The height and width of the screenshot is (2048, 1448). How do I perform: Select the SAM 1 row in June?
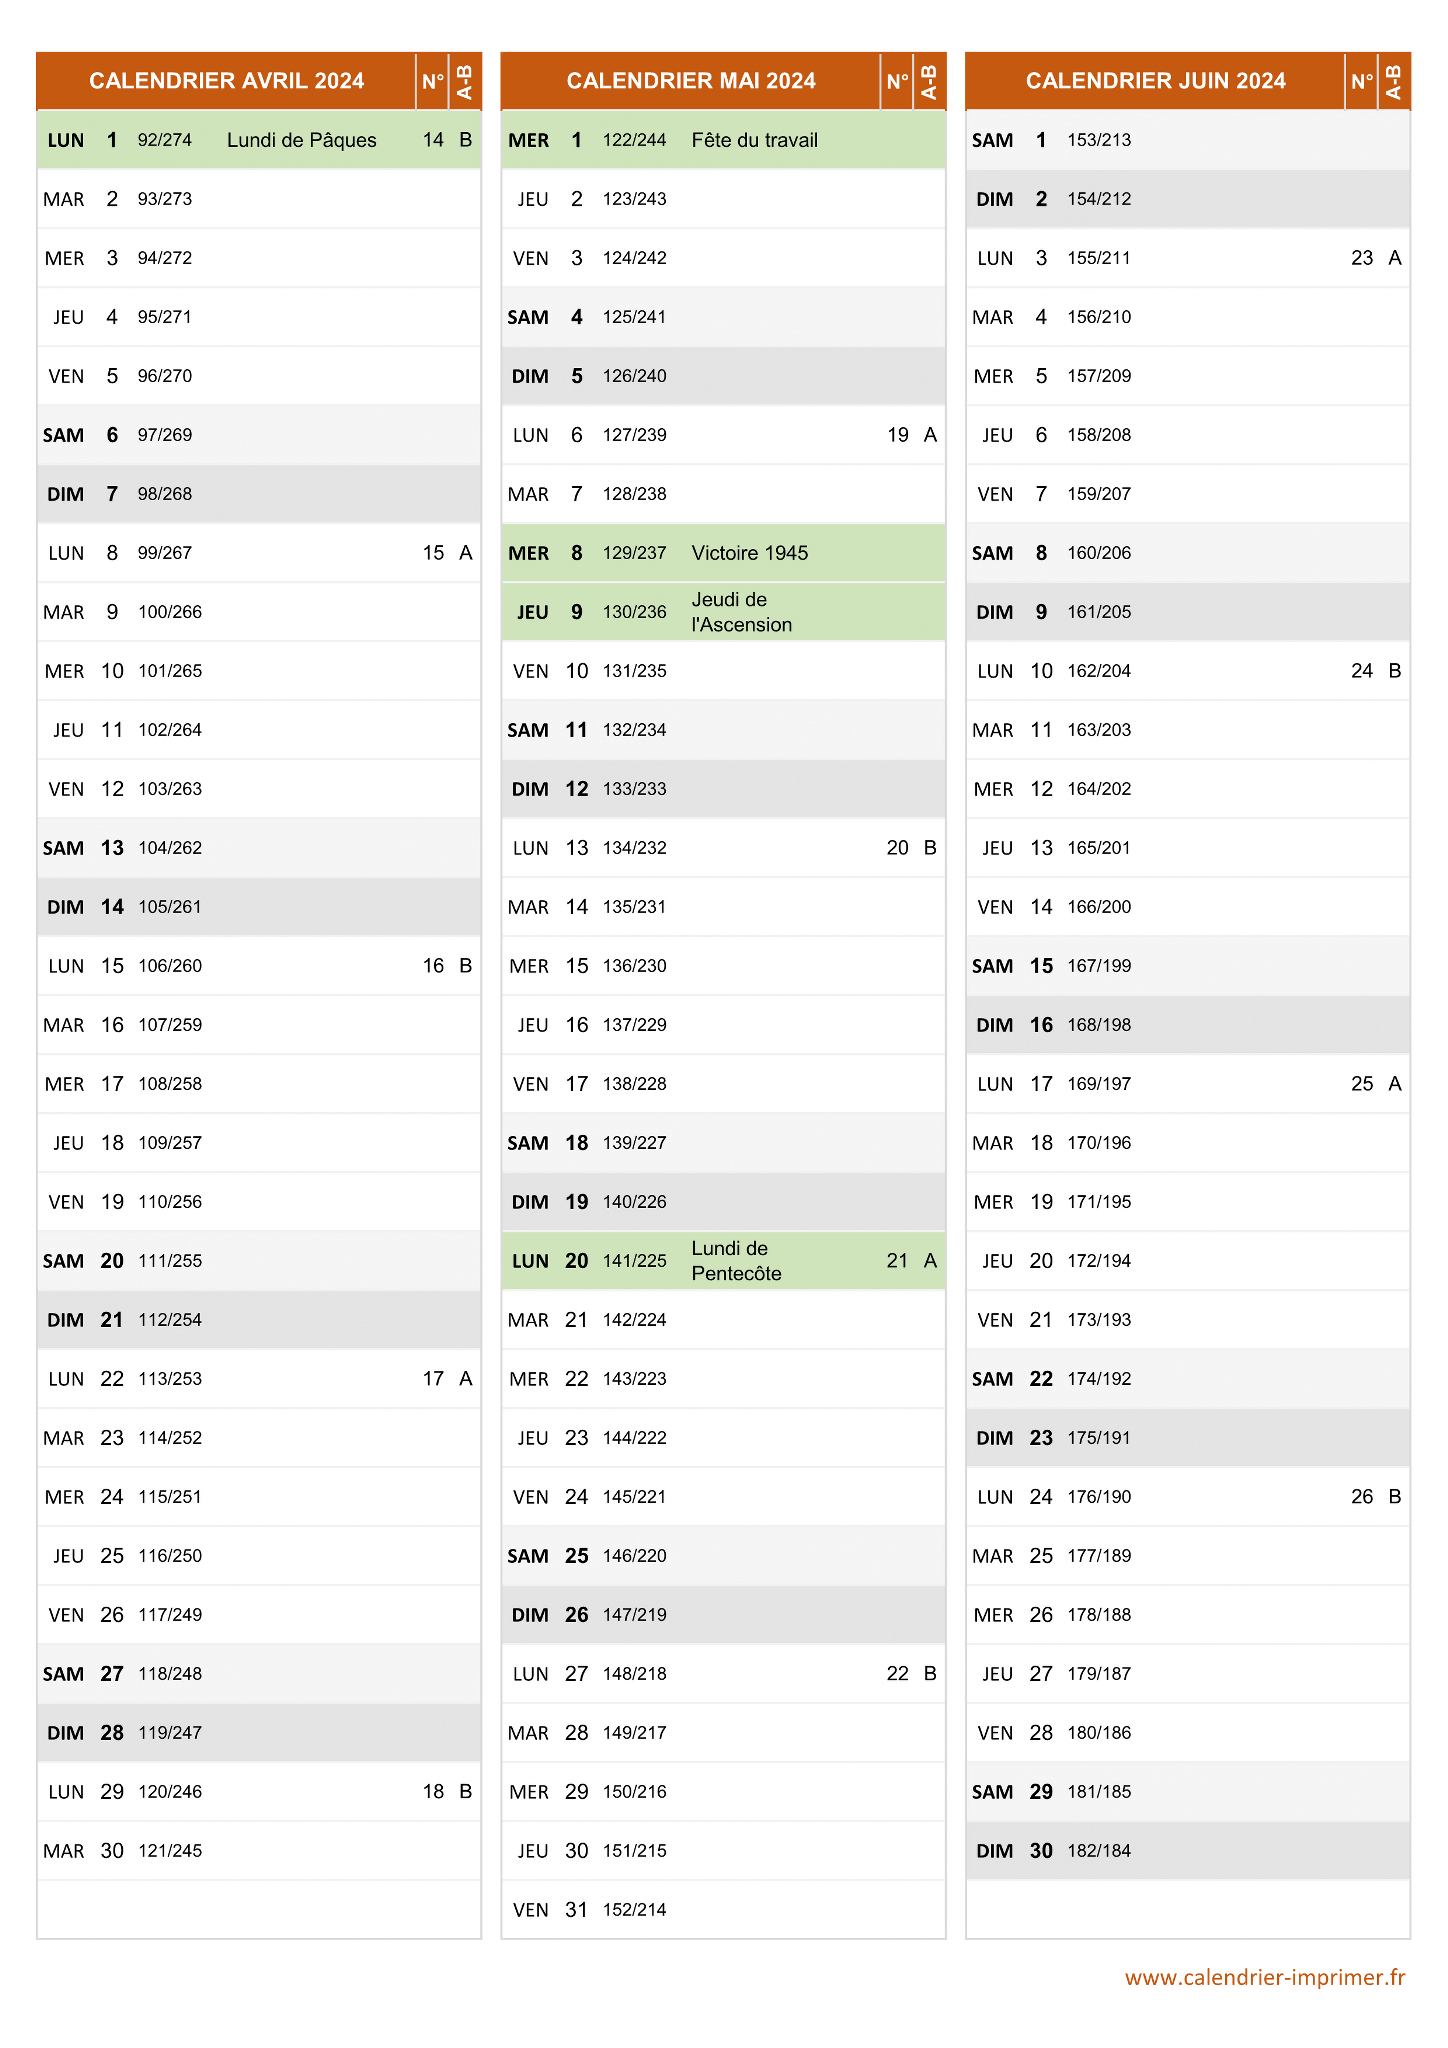1188,140
